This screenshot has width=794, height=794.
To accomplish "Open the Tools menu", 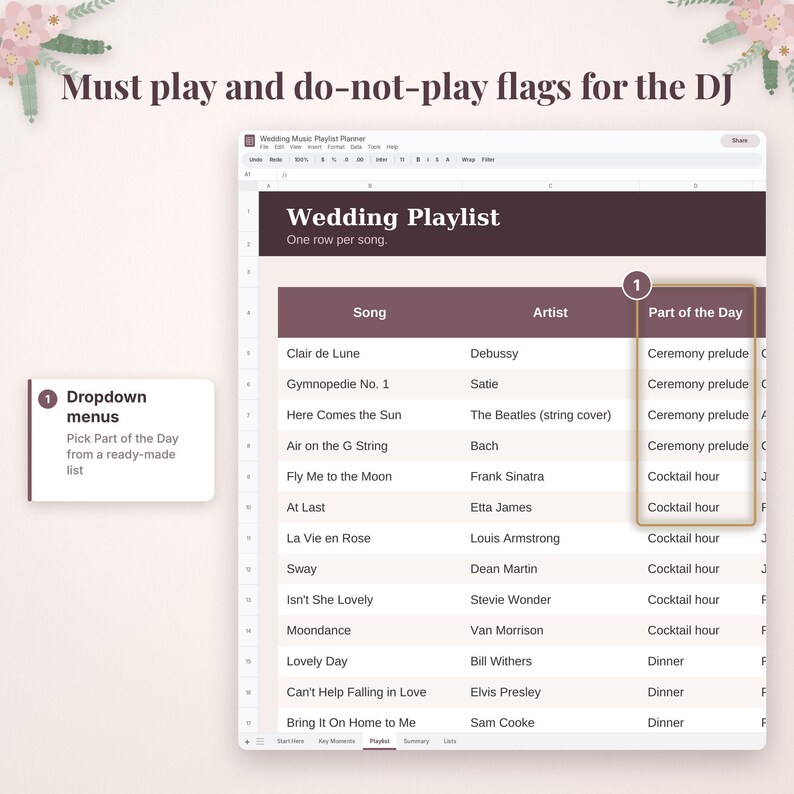I will point(374,147).
